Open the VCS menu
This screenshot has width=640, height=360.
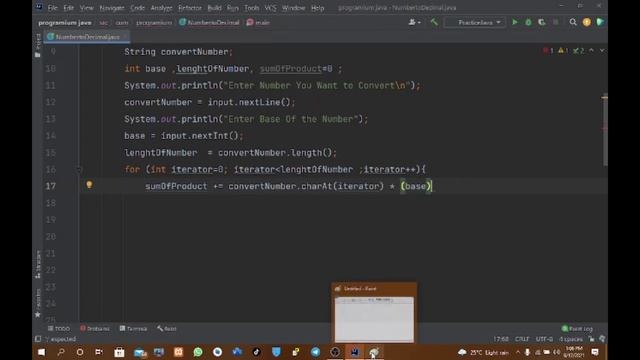(x=270, y=8)
